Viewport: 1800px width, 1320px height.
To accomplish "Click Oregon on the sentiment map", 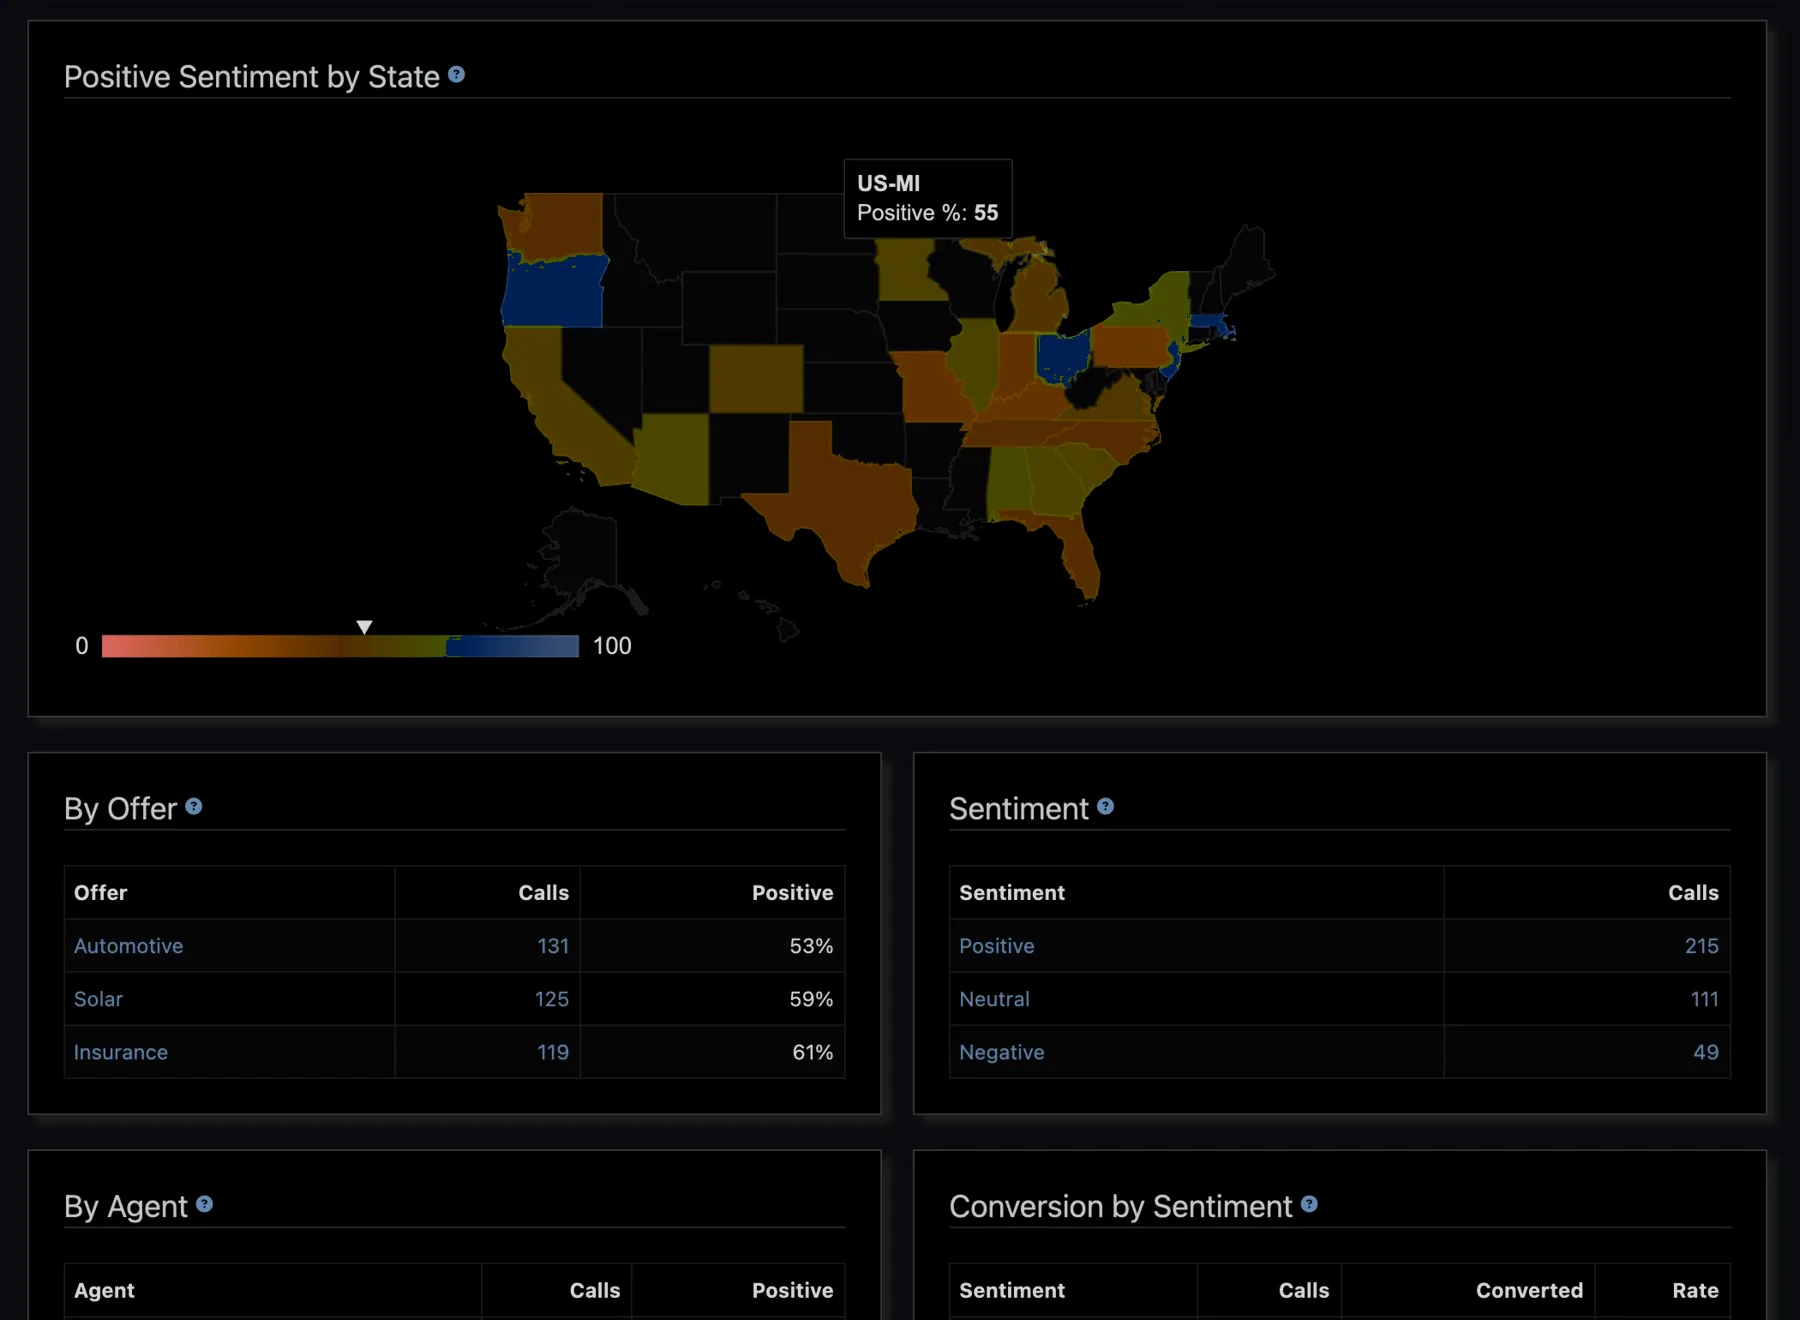I will coord(553,293).
